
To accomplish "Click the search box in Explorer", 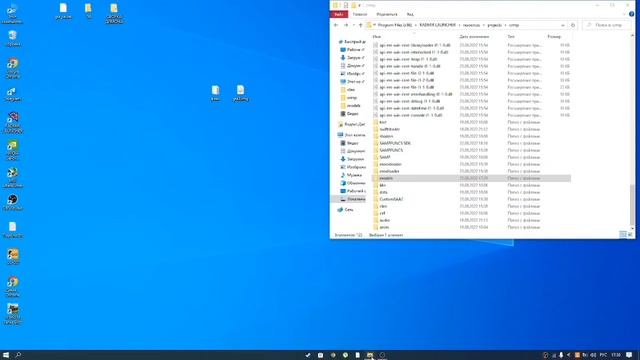I will pos(607,25).
